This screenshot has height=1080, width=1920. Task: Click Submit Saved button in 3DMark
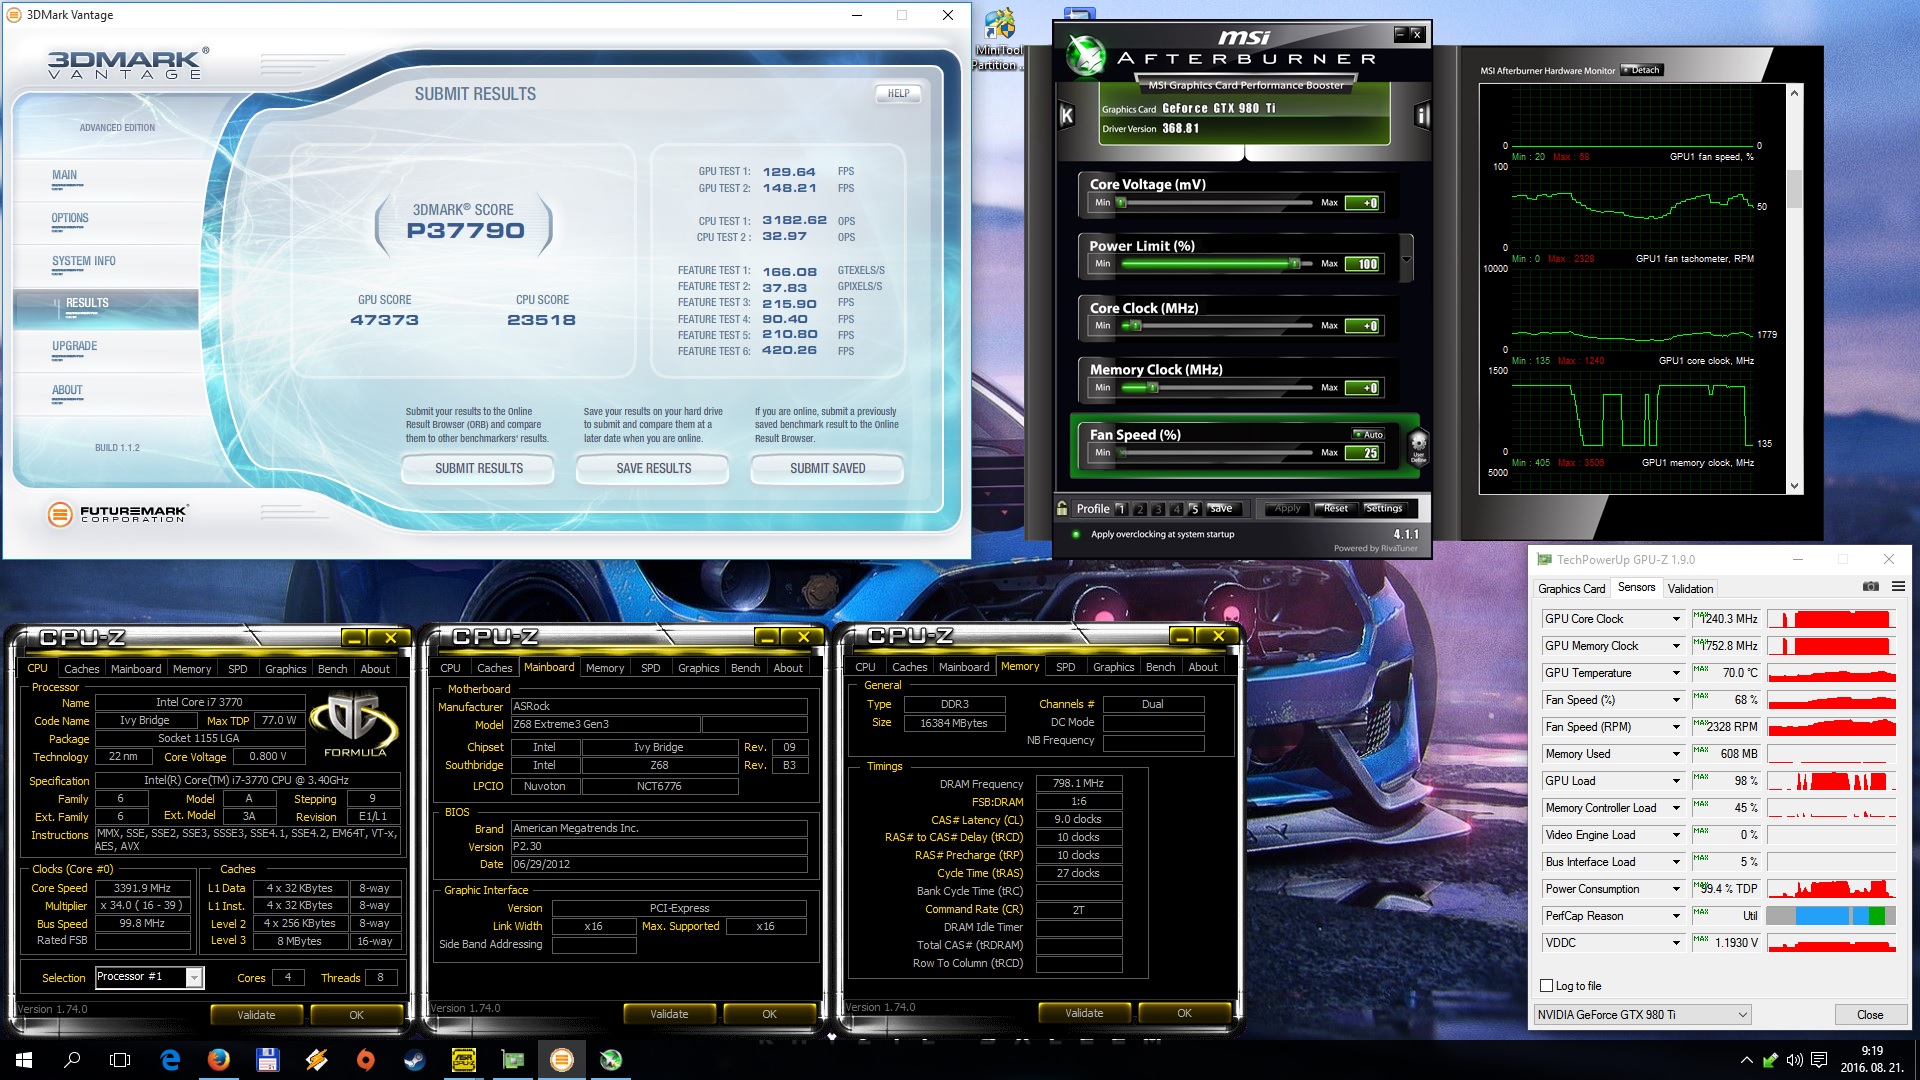pos(827,468)
